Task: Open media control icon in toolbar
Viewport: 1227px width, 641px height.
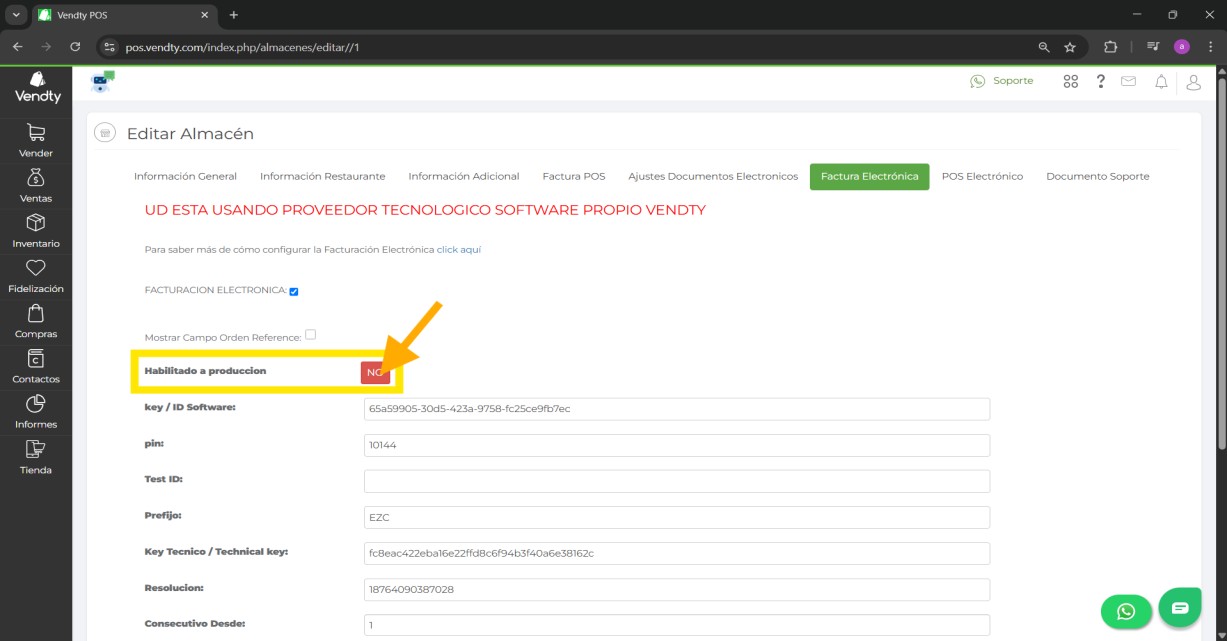Action: click(x=1153, y=47)
